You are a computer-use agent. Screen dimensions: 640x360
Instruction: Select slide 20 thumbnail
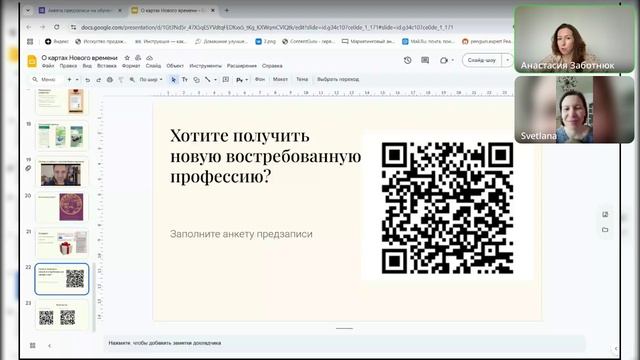(62, 208)
